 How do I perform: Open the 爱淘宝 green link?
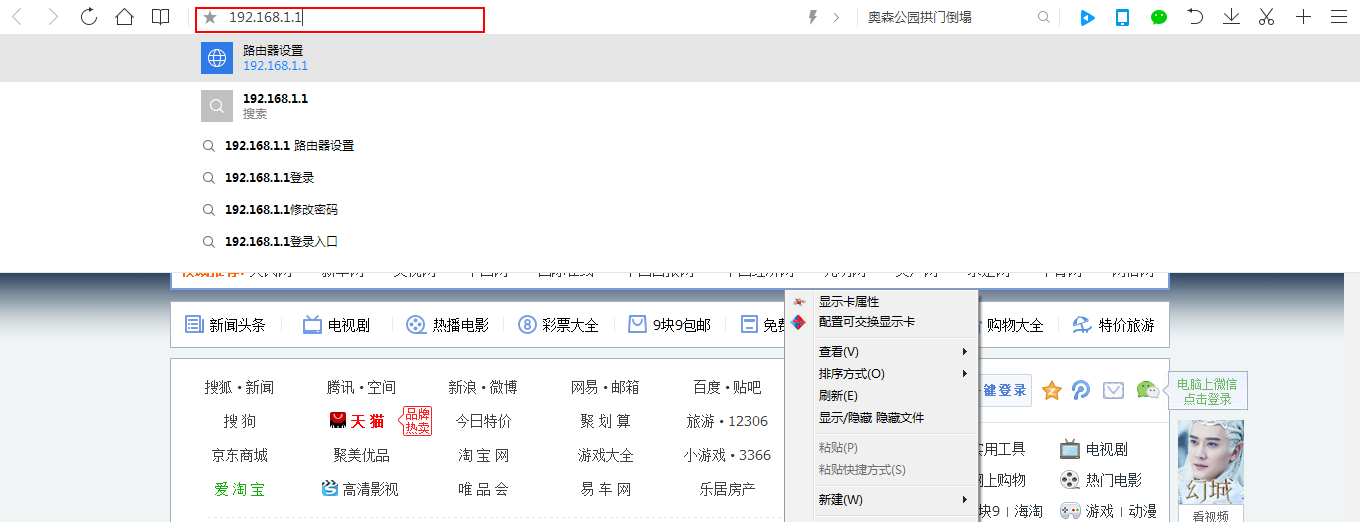tap(239, 489)
